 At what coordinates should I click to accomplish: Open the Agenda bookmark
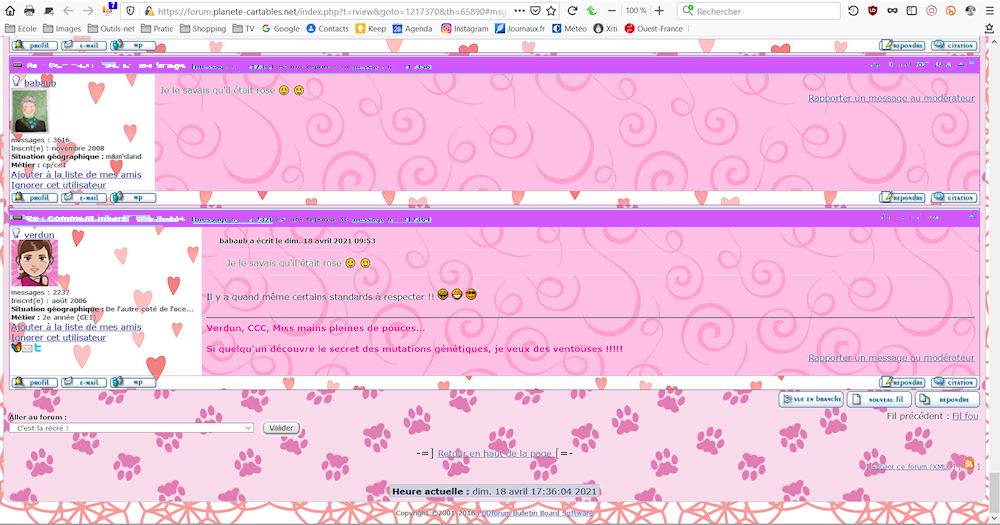[412, 29]
